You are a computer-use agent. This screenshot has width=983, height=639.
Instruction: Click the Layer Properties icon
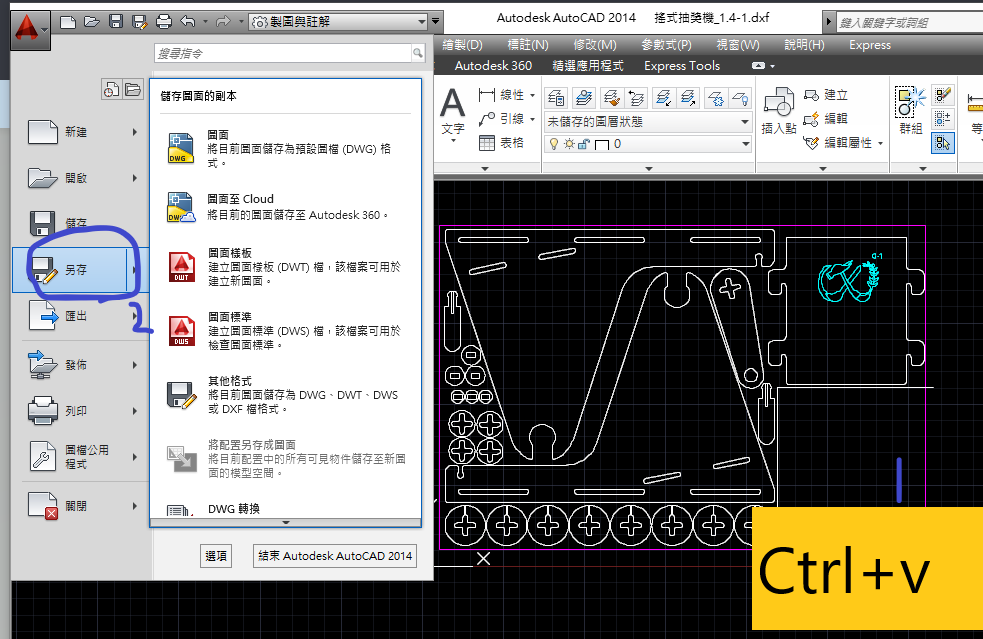point(557,98)
